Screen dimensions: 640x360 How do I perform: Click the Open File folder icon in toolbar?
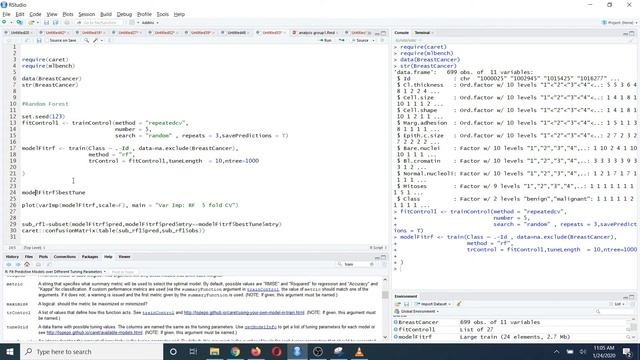point(31,22)
